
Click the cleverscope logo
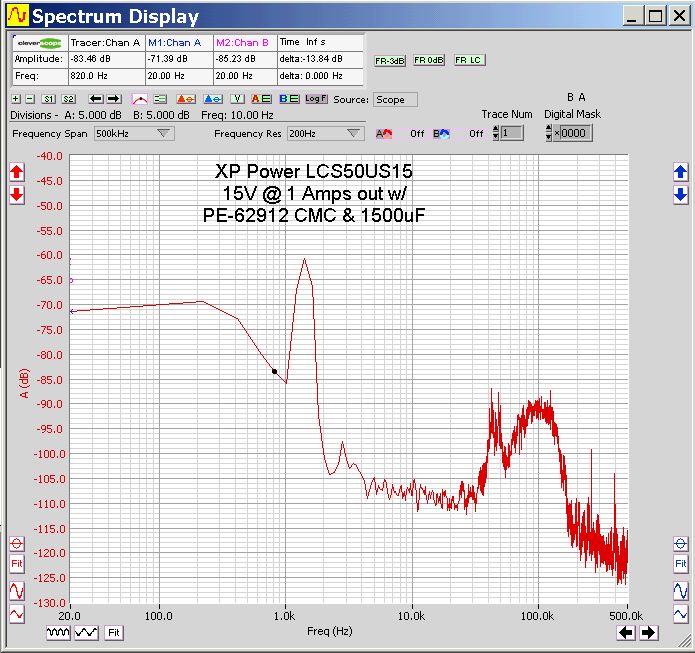40,43
